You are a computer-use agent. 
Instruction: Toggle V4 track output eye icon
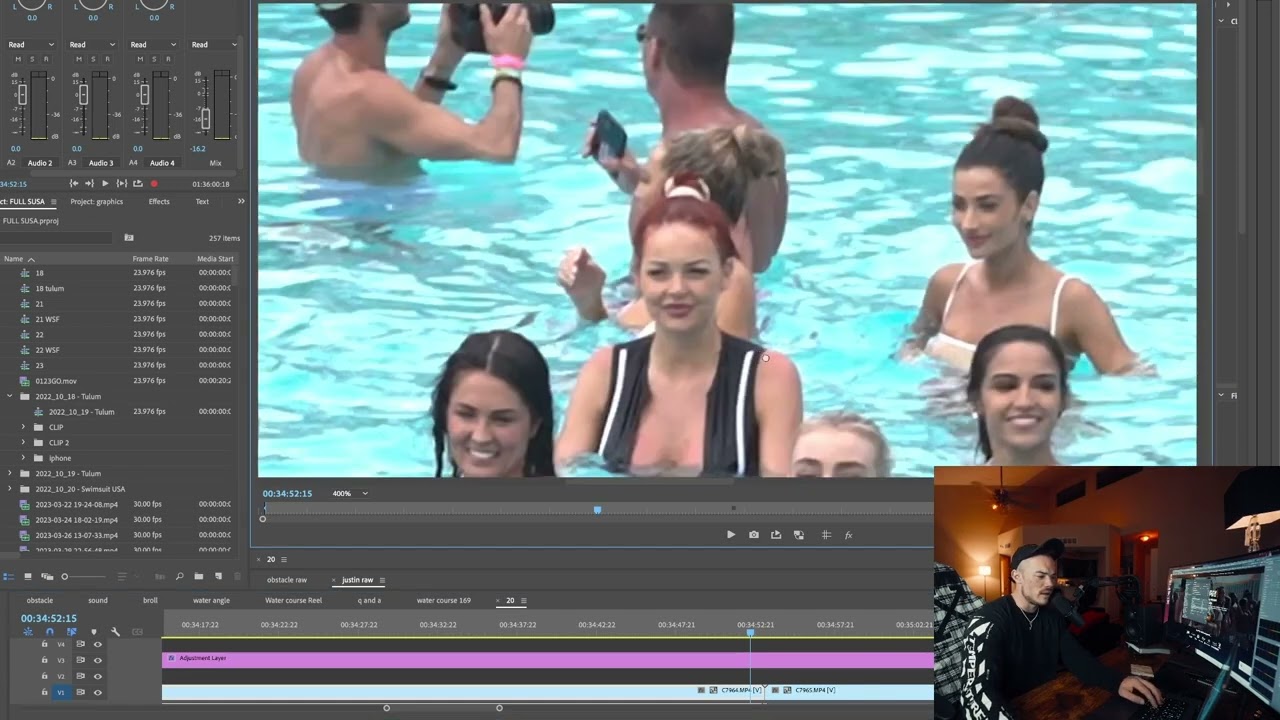point(98,645)
